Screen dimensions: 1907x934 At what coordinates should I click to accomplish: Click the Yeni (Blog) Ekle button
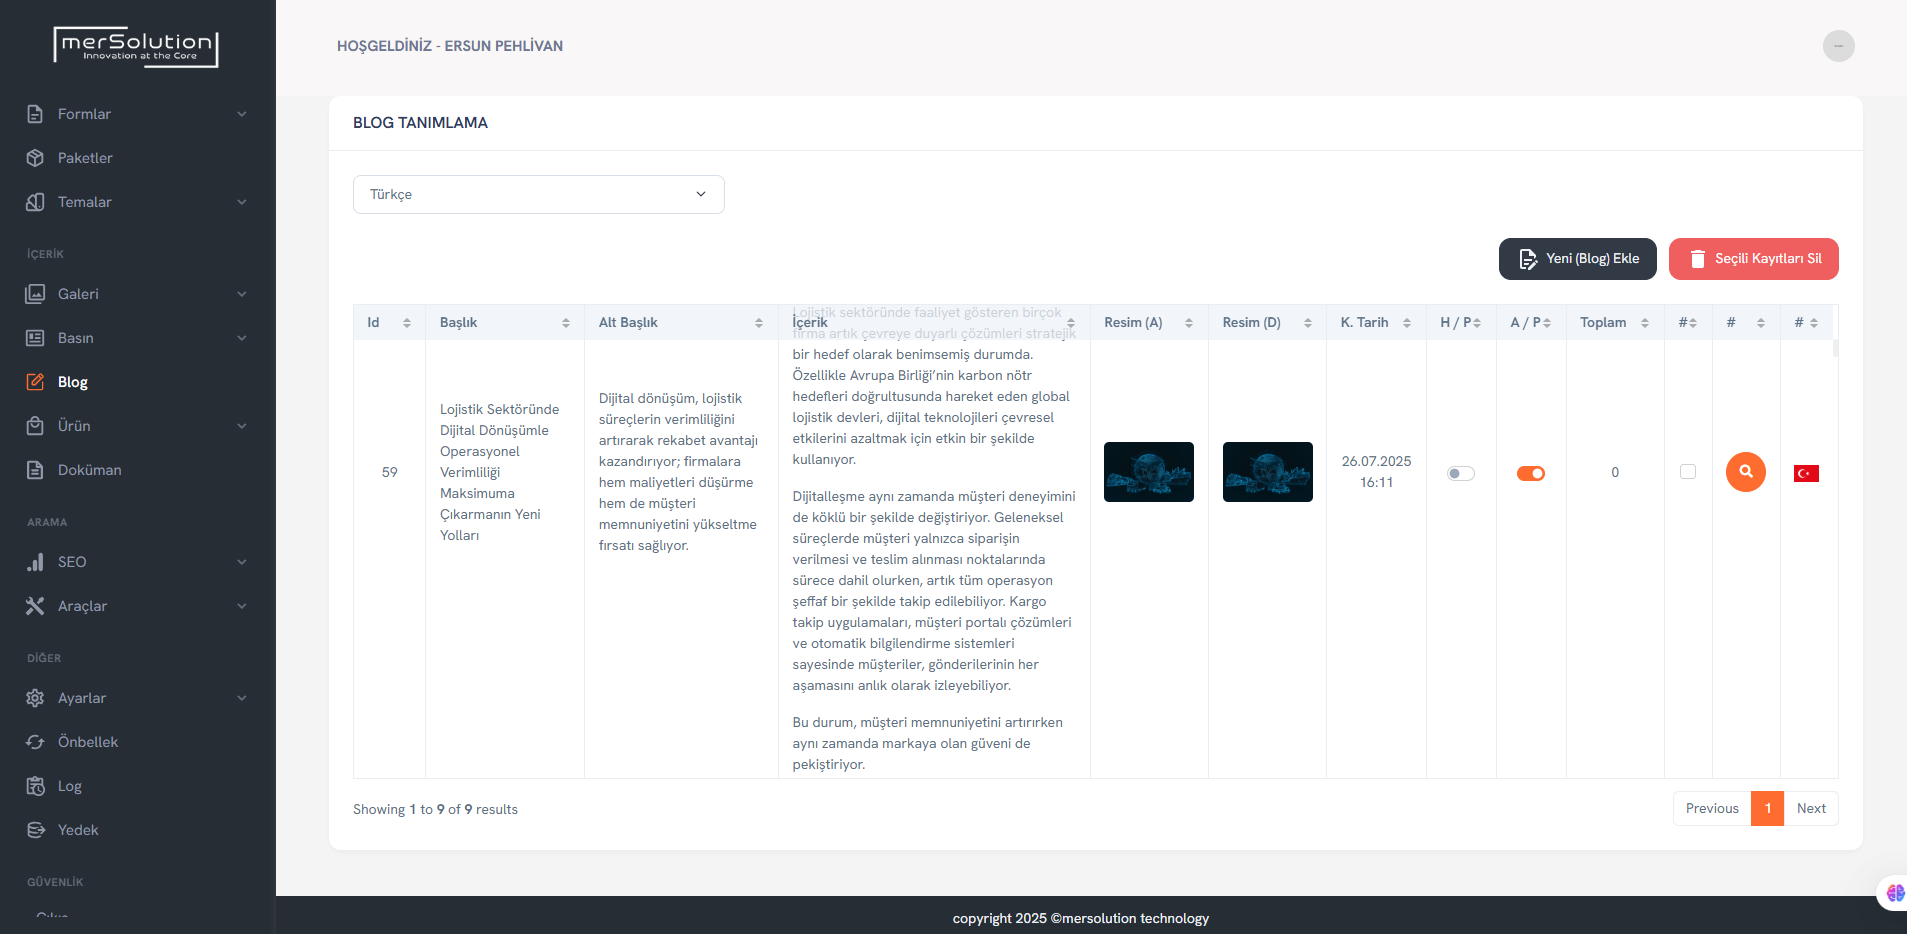[x=1577, y=259]
